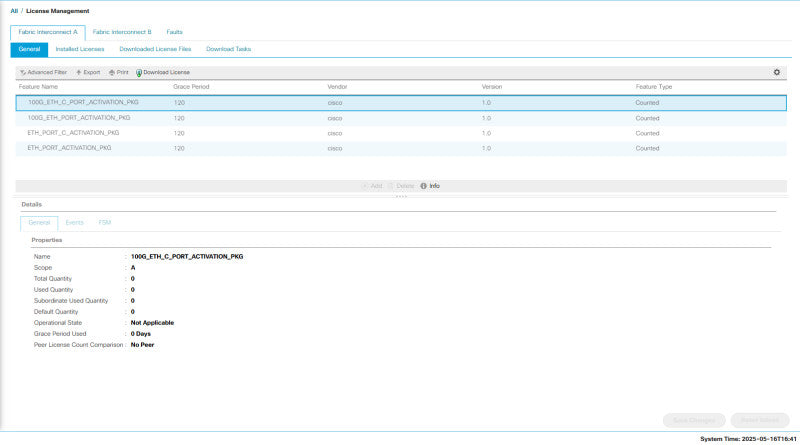This screenshot has width=800, height=445.
Task: Sort by Version column header
Action: (492, 87)
